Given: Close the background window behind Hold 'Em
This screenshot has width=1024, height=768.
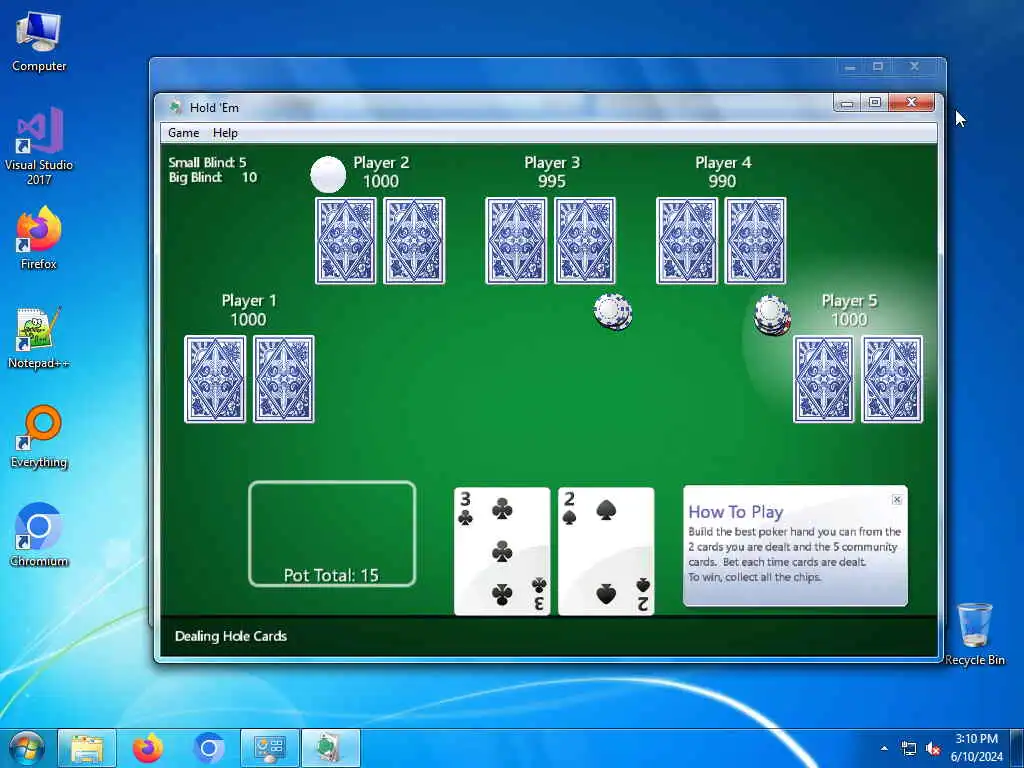Looking at the screenshot, I should click(x=914, y=67).
